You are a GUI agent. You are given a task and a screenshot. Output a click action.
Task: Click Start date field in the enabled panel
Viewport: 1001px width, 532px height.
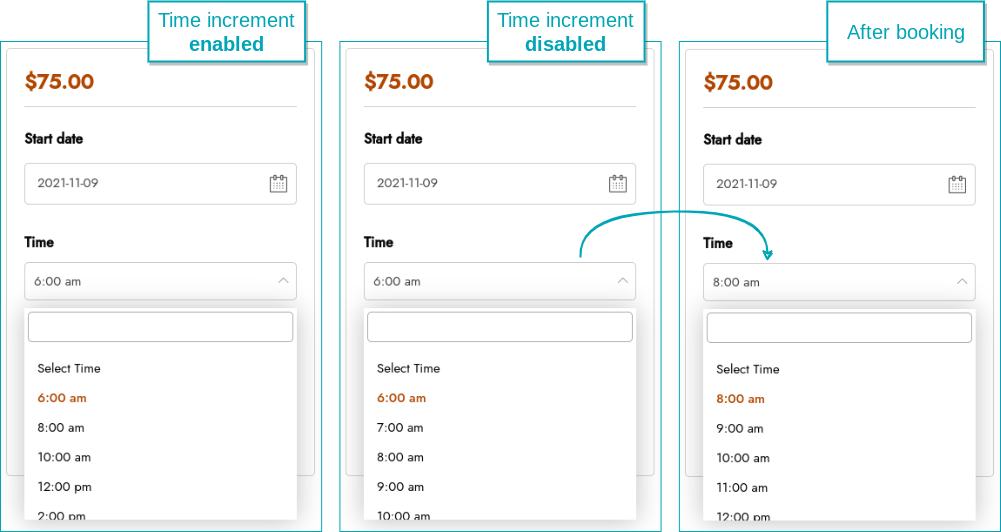(x=160, y=183)
